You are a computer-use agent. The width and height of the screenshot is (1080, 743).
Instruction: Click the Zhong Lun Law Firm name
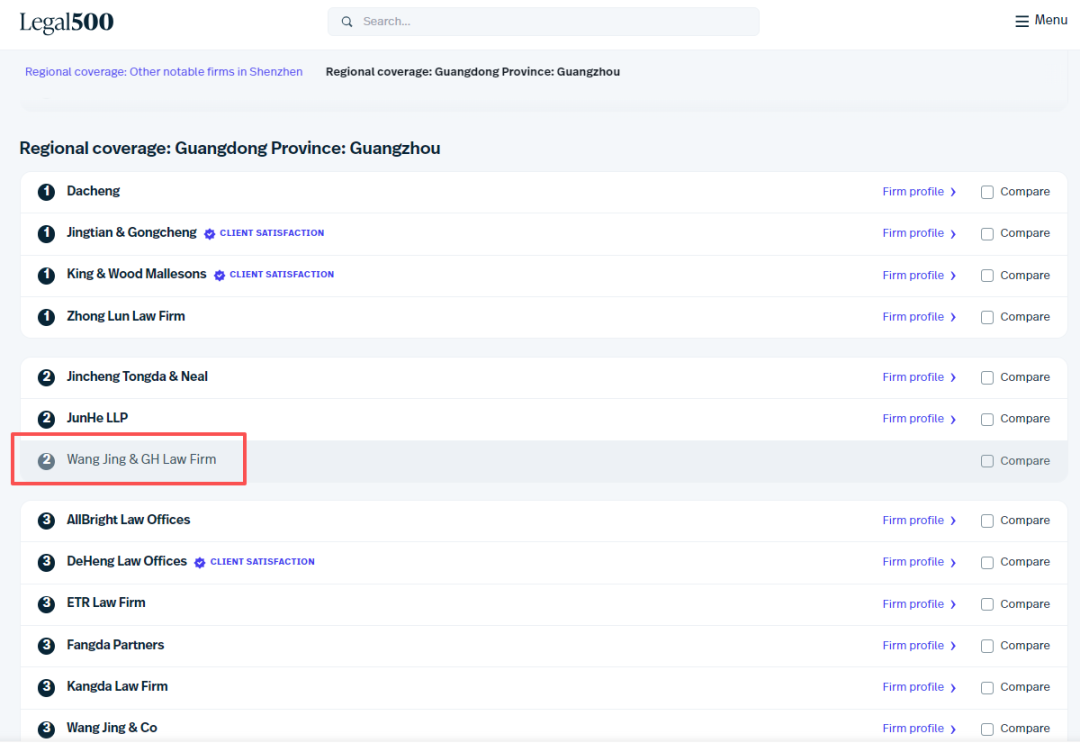[126, 316]
